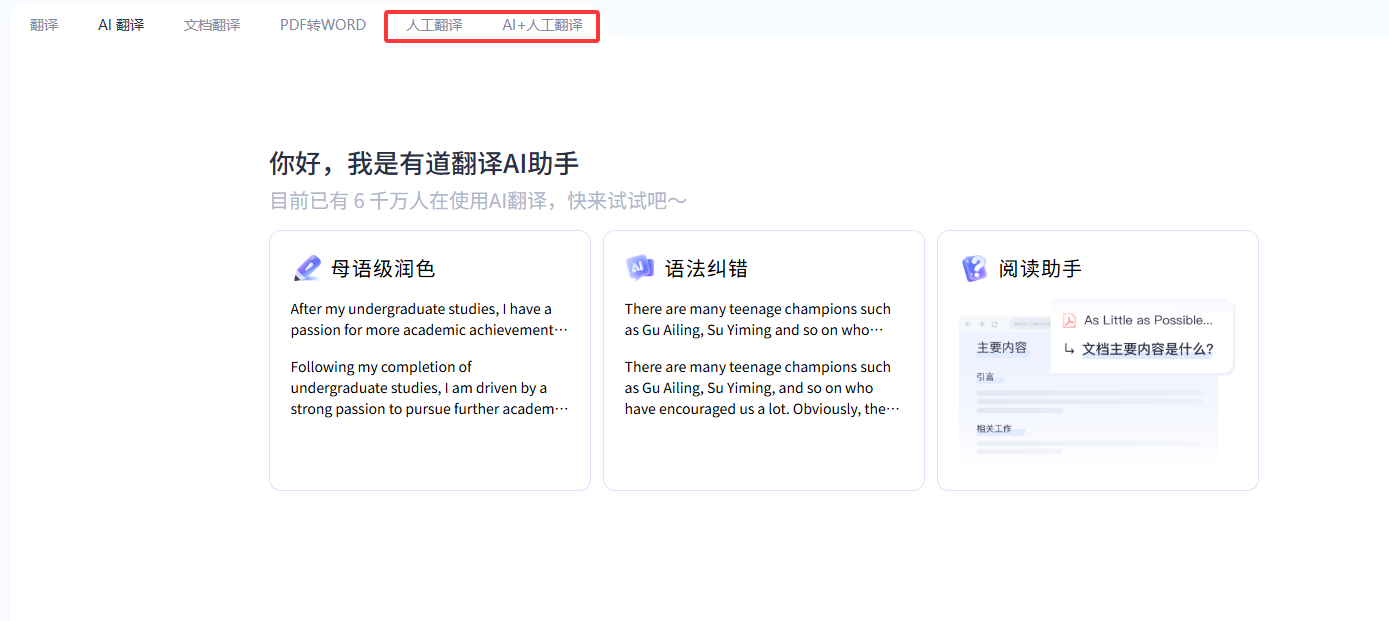Click the PDF icon beside As Little as Possible
1389x621 pixels.
tap(1069, 320)
